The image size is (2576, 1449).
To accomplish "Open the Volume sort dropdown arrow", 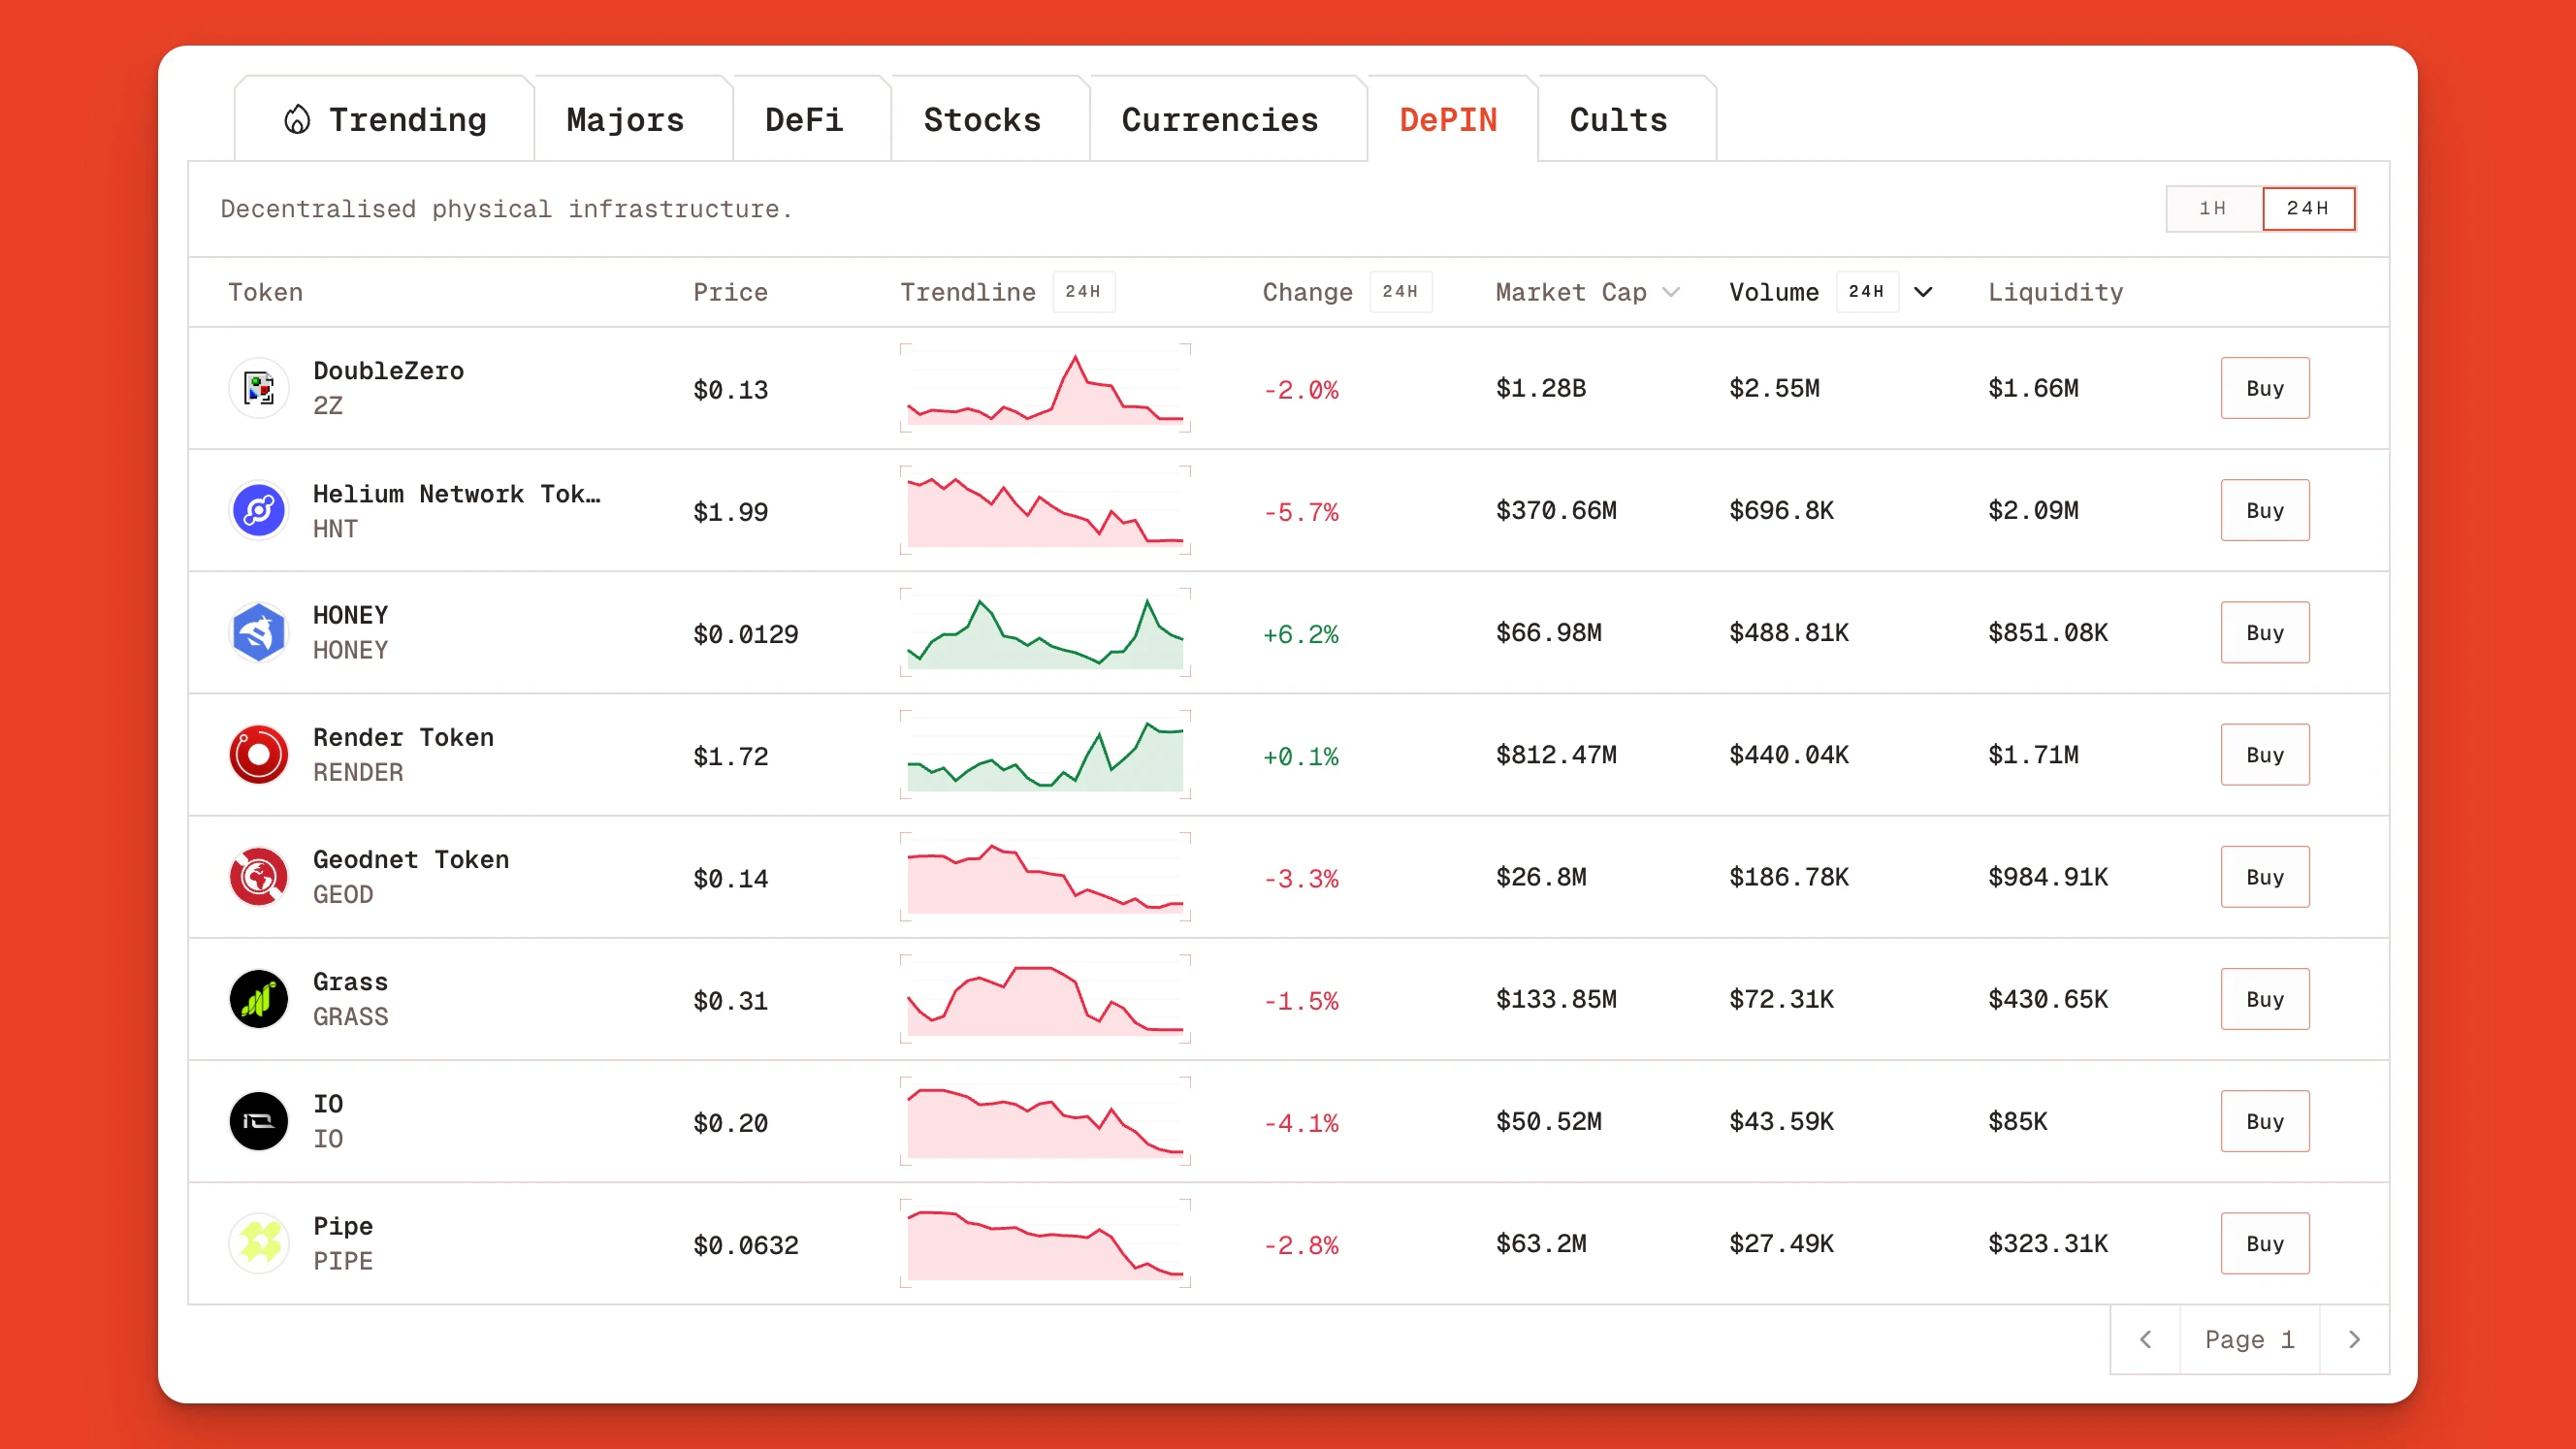I will coord(1923,292).
